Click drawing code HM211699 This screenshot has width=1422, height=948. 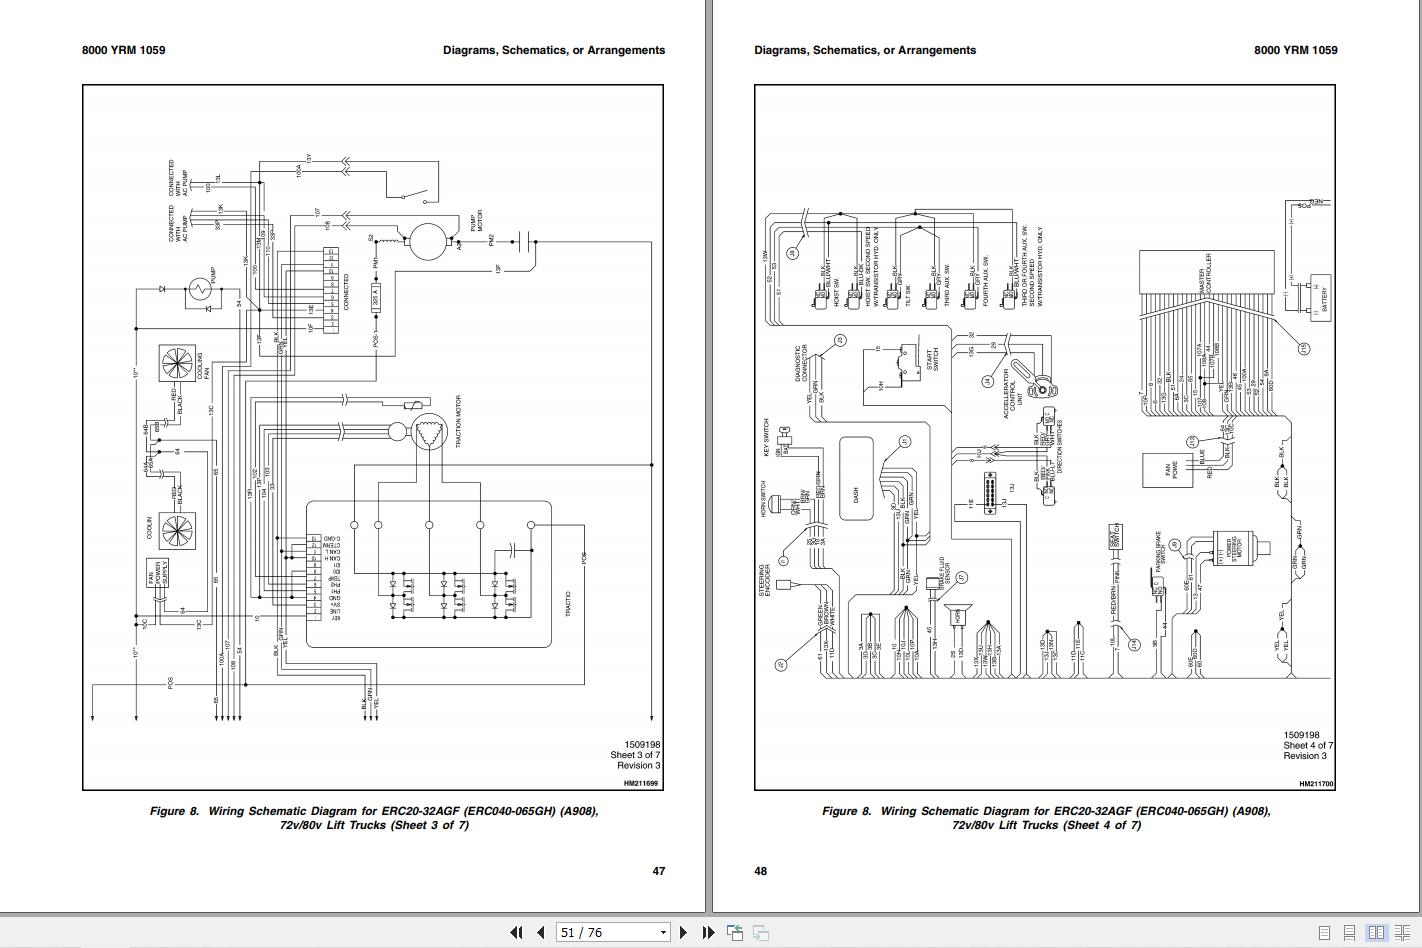(642, 784)
